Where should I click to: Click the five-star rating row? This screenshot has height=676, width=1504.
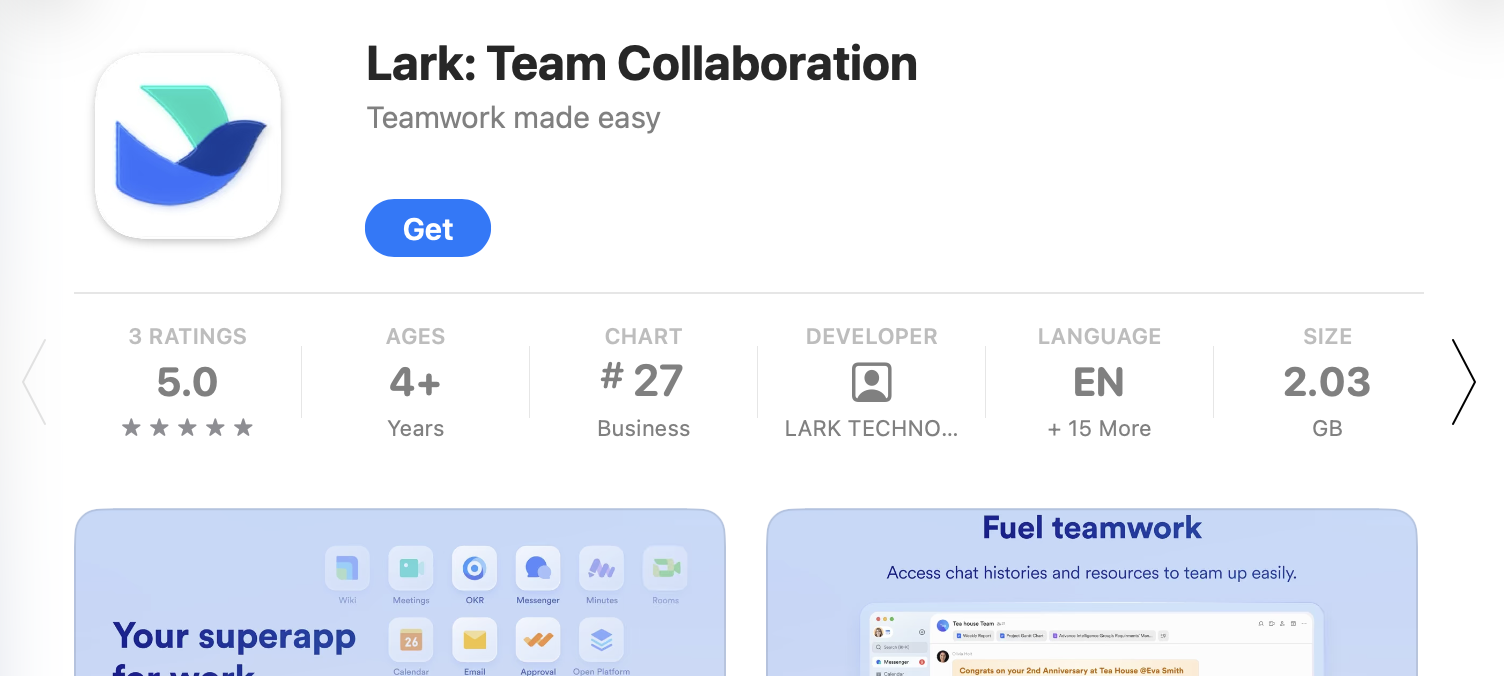tap(187, 428)
